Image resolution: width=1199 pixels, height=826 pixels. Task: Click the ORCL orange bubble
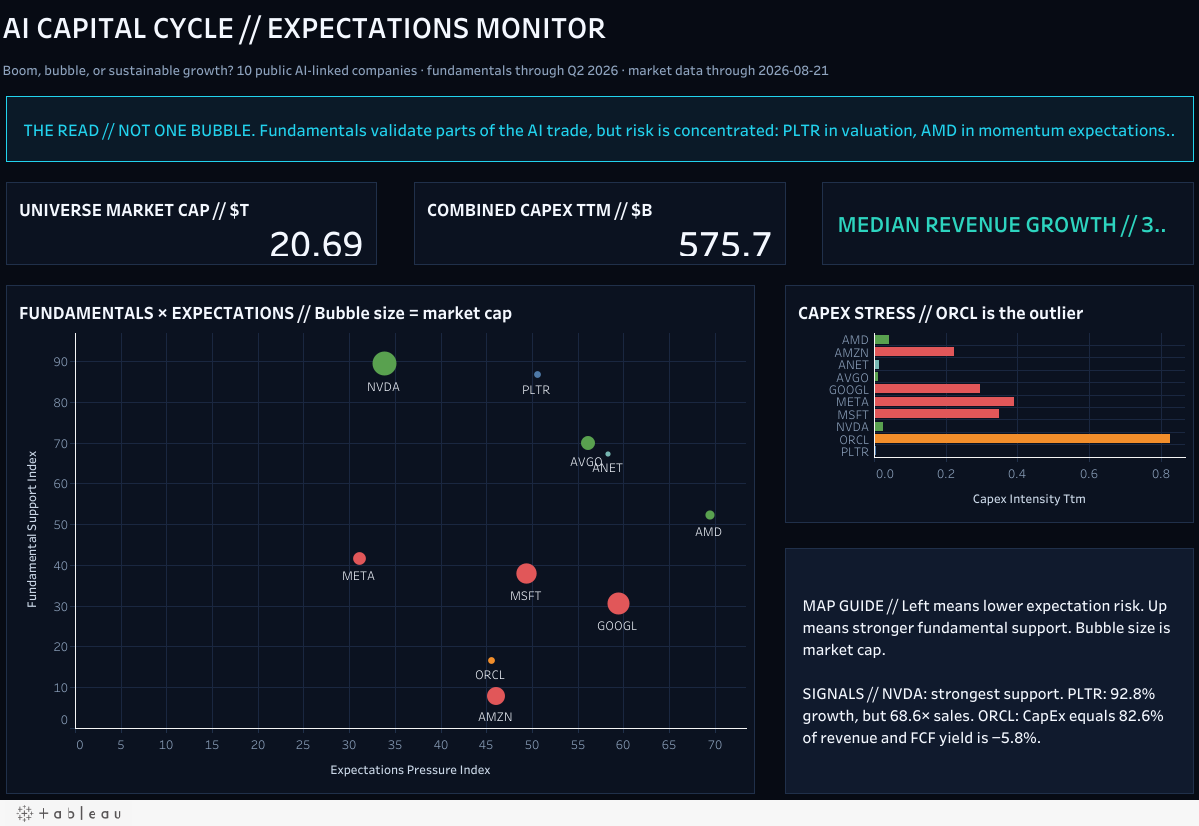(x=491, y=660)
